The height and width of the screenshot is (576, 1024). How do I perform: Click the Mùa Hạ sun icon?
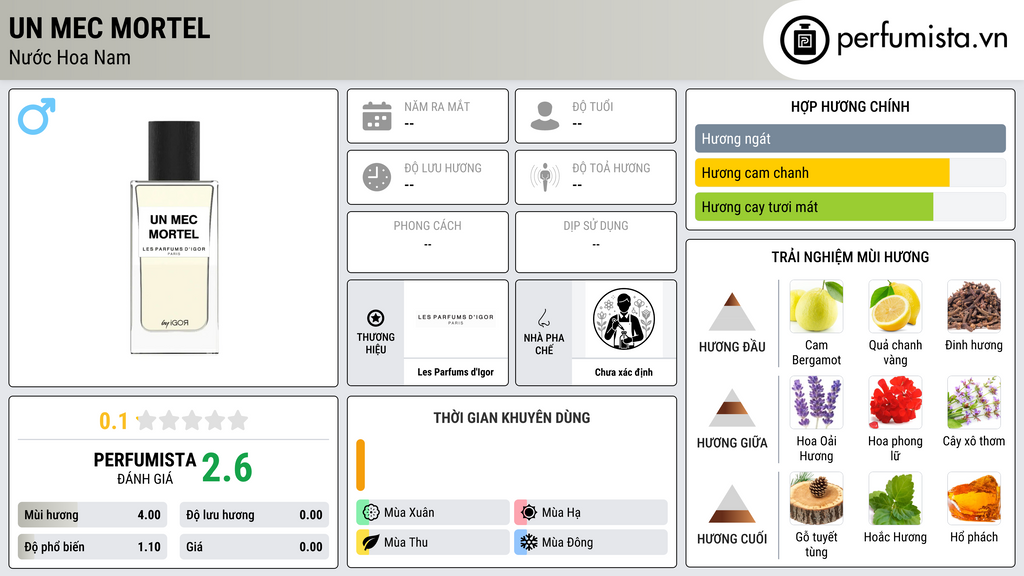529,512
